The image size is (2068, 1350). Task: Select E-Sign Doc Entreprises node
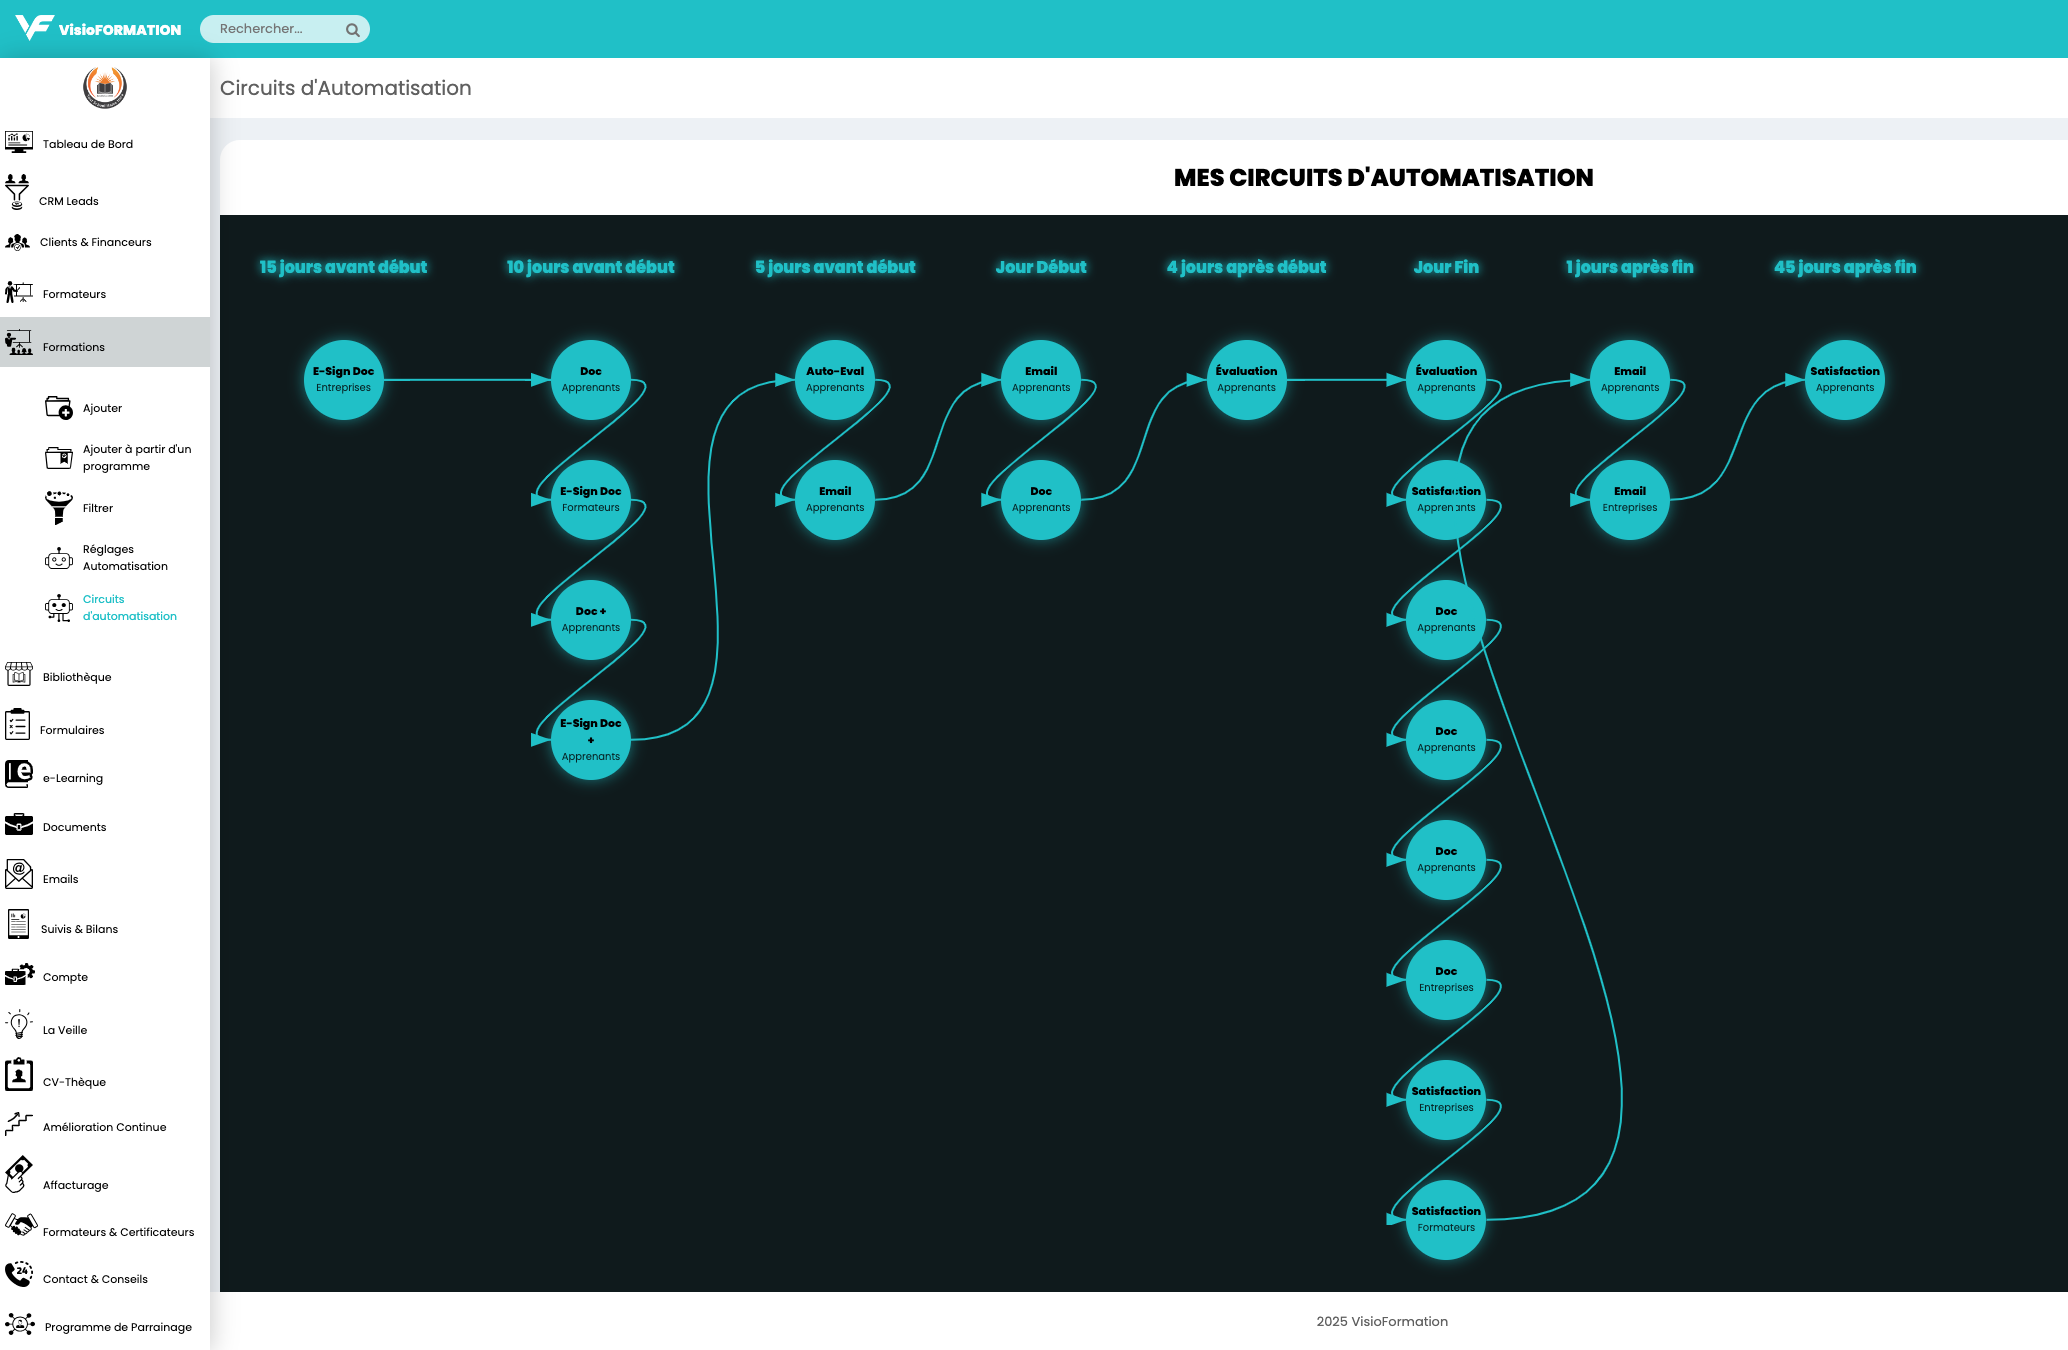[343, 380]
